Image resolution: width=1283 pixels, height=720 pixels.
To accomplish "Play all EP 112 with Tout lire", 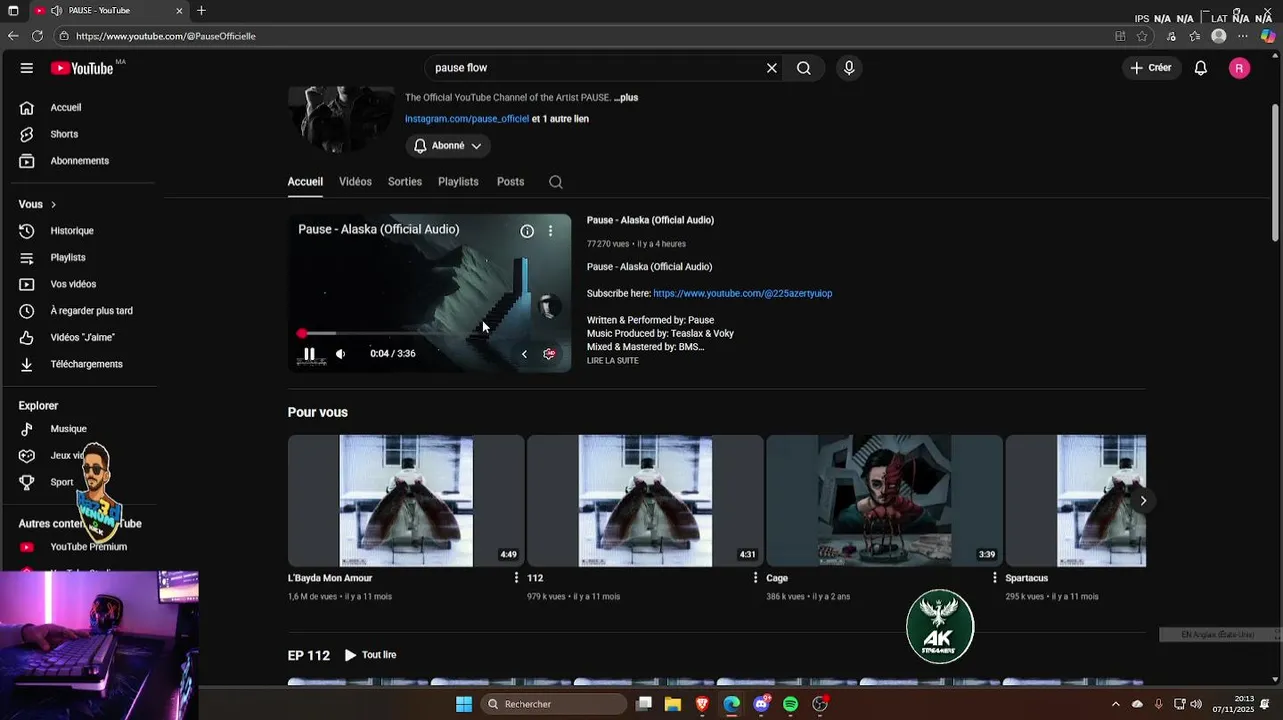I will click(370, 655).
